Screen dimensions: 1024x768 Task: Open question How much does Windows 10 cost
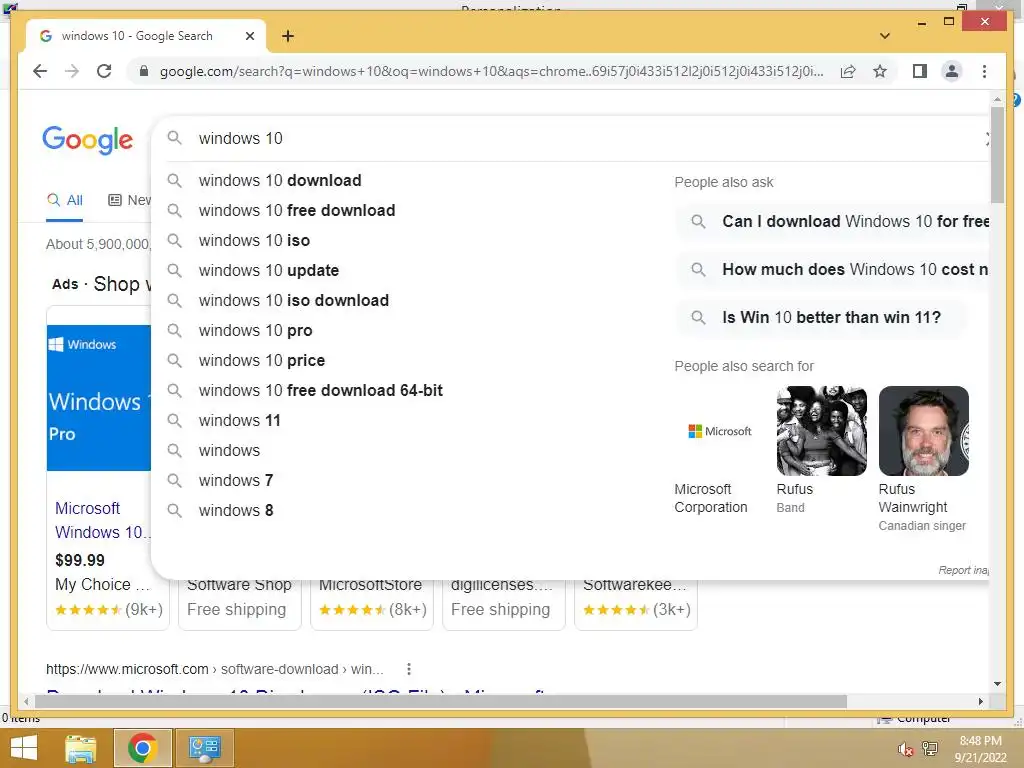(833, 269)
